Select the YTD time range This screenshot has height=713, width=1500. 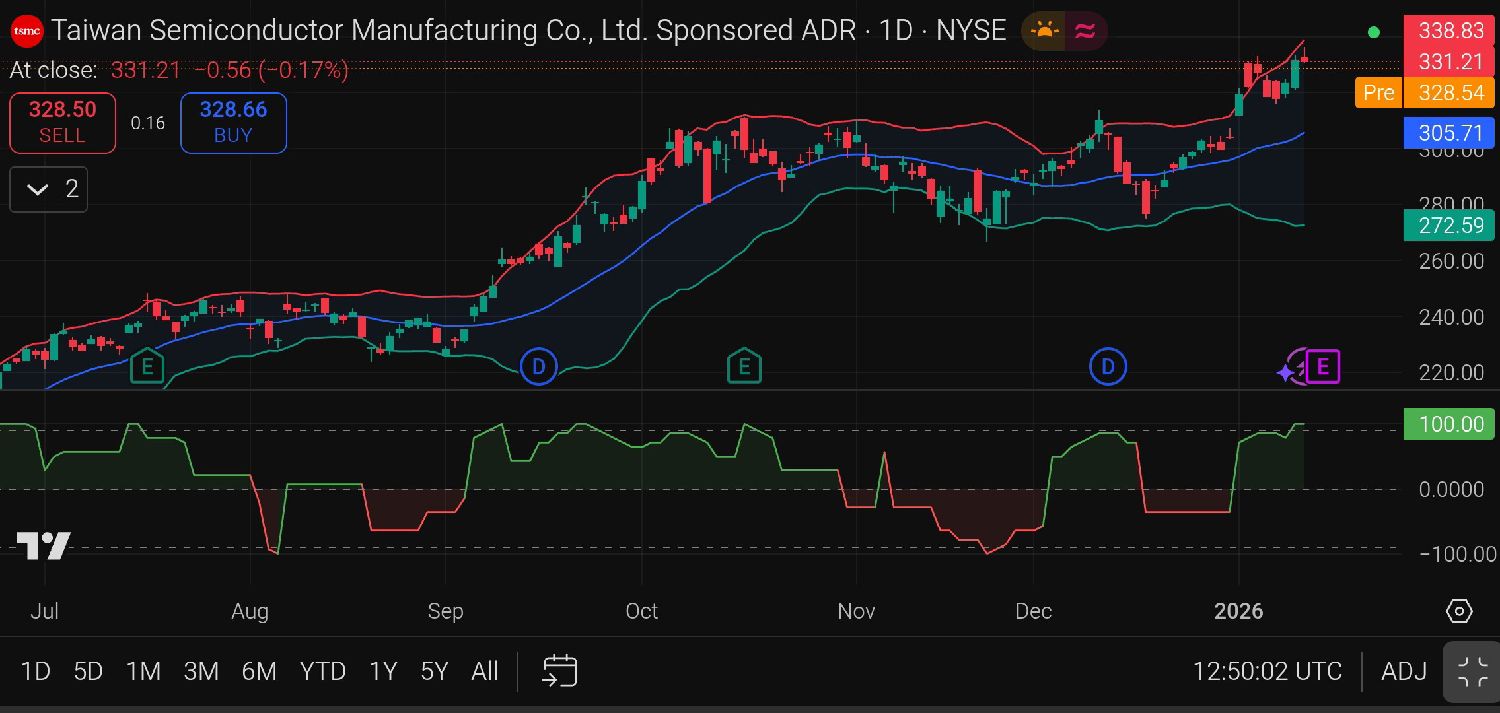322,671
